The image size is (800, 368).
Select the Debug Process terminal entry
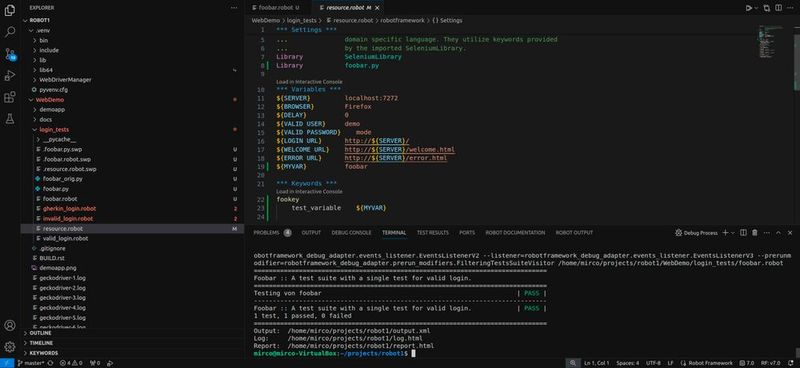696,232
